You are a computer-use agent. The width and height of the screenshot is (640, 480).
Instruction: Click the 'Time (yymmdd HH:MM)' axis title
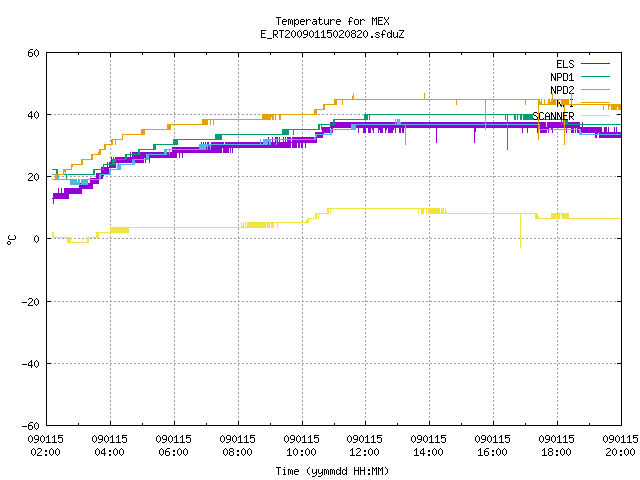pyautogui.click(x=332, y=471)
